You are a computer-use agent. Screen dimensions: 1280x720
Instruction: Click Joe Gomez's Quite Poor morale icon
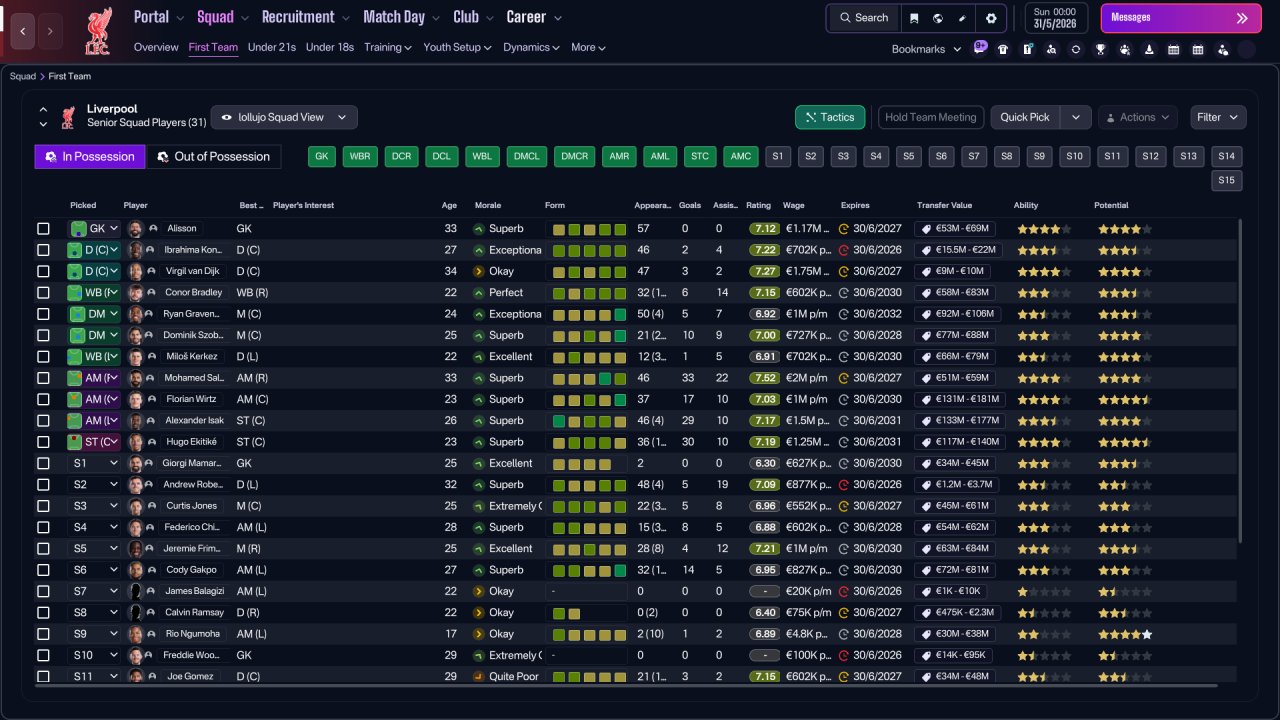[x=479, y=677]
